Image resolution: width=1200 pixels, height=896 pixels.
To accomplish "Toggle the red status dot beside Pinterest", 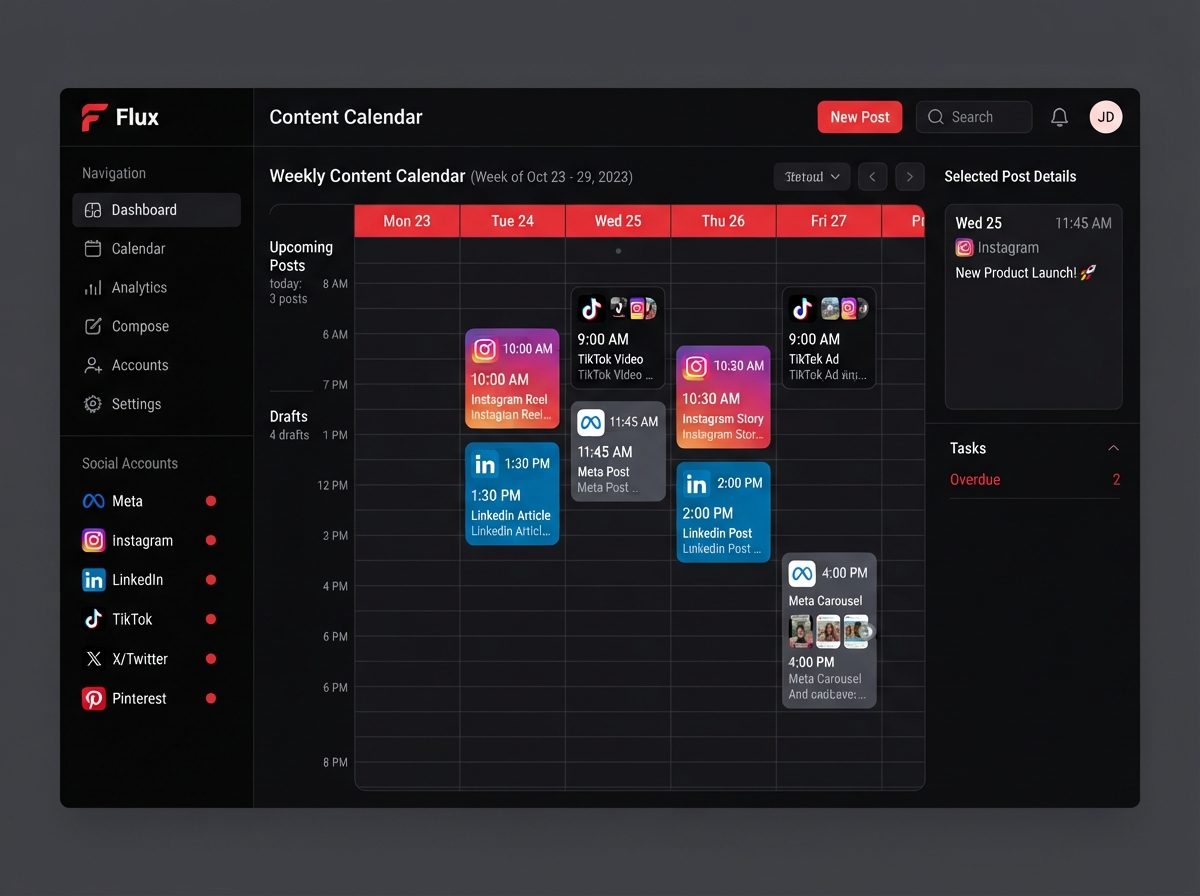I will coord(211,699).
